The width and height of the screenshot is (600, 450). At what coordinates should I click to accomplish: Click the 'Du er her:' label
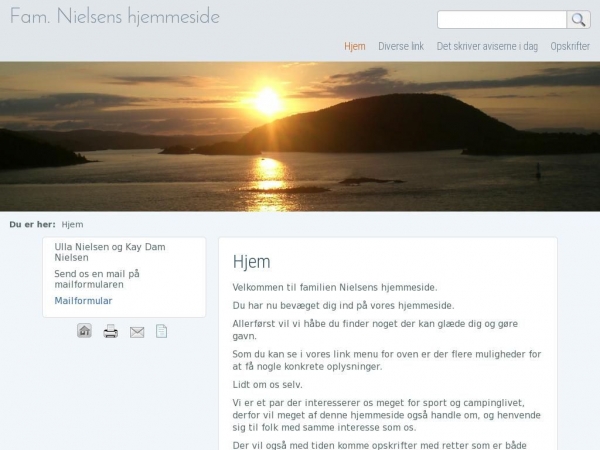click(x=33, y=225)
